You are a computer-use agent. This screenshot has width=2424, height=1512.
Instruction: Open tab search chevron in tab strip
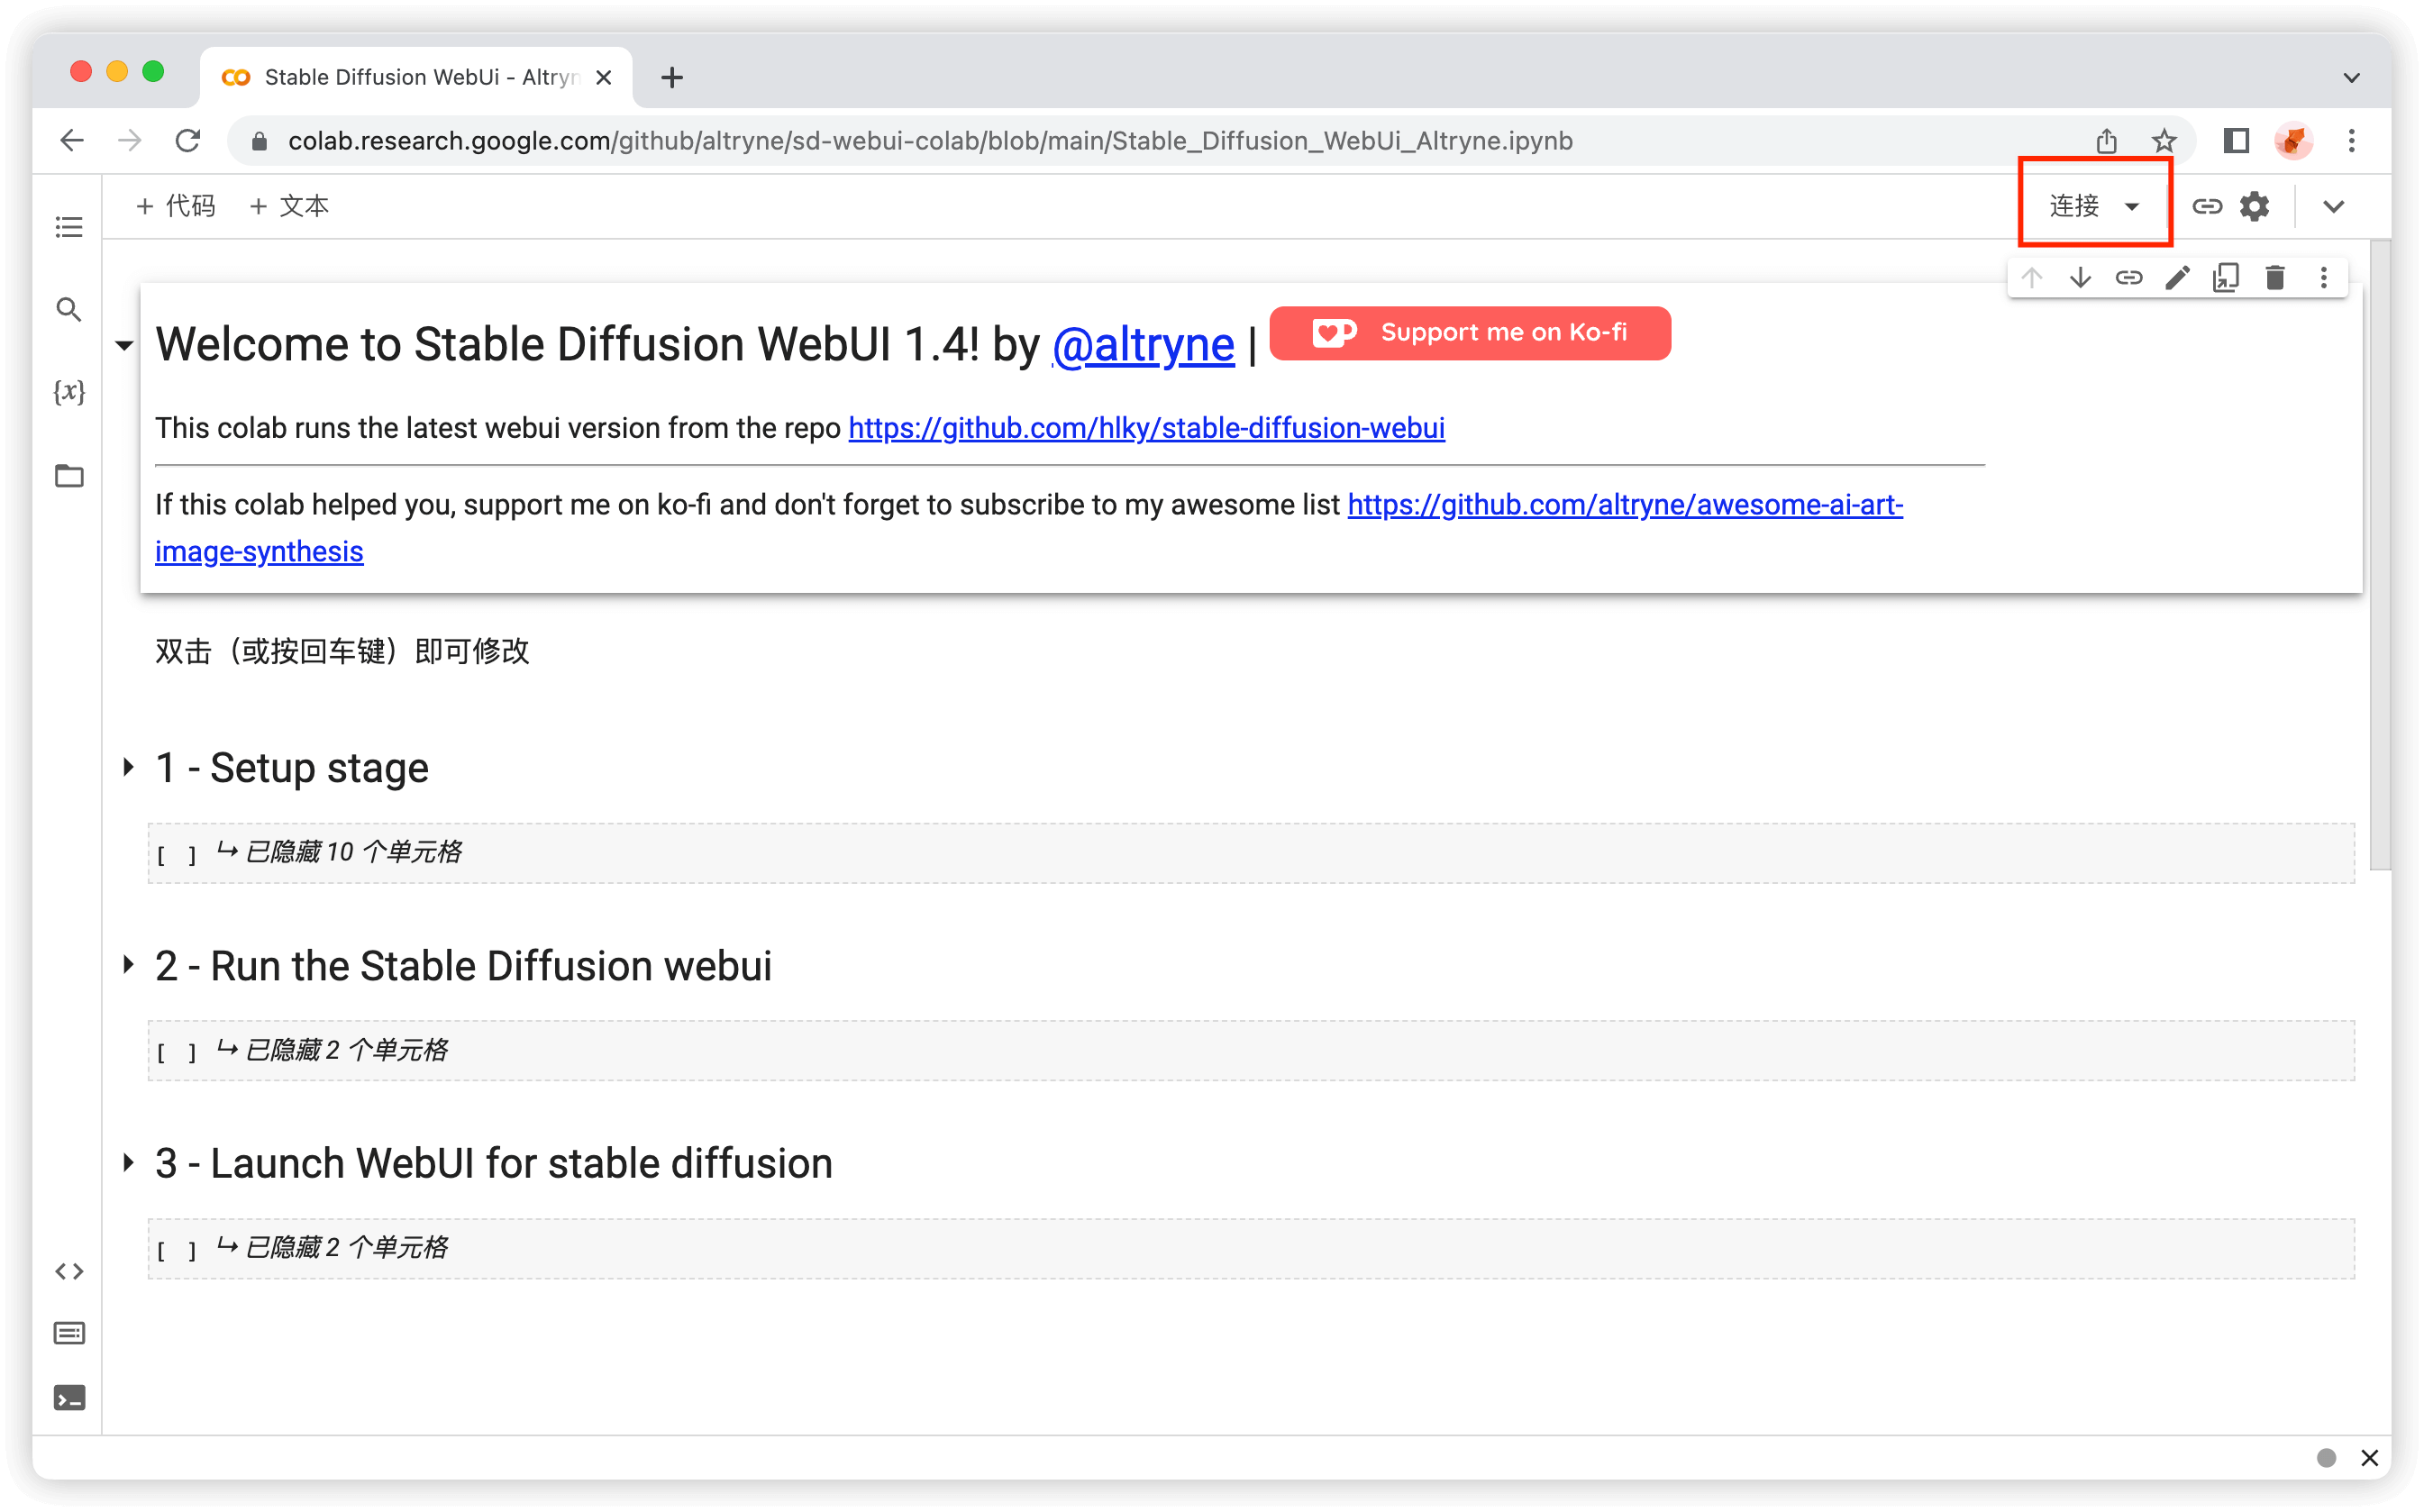click(x=2352, y=77)
